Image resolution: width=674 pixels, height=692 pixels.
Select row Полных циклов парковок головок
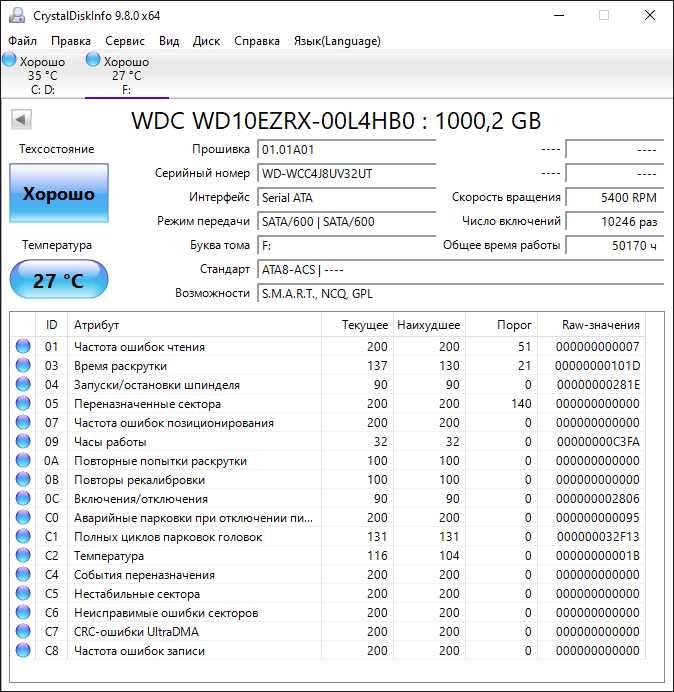[328, 536]
